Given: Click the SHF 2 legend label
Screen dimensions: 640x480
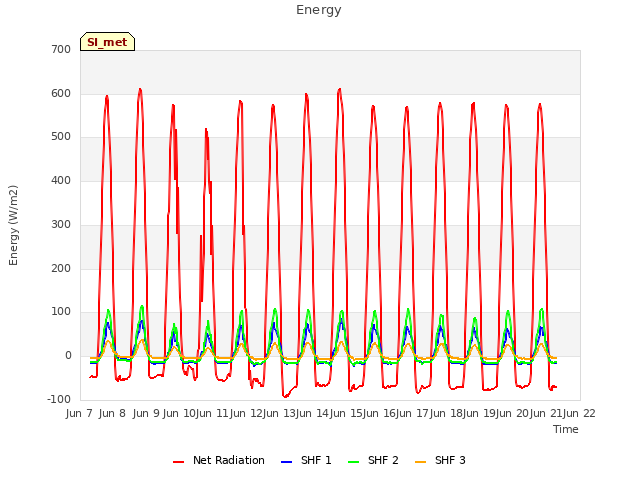Looking at the screenshot, I should click(x=383, y=460).
